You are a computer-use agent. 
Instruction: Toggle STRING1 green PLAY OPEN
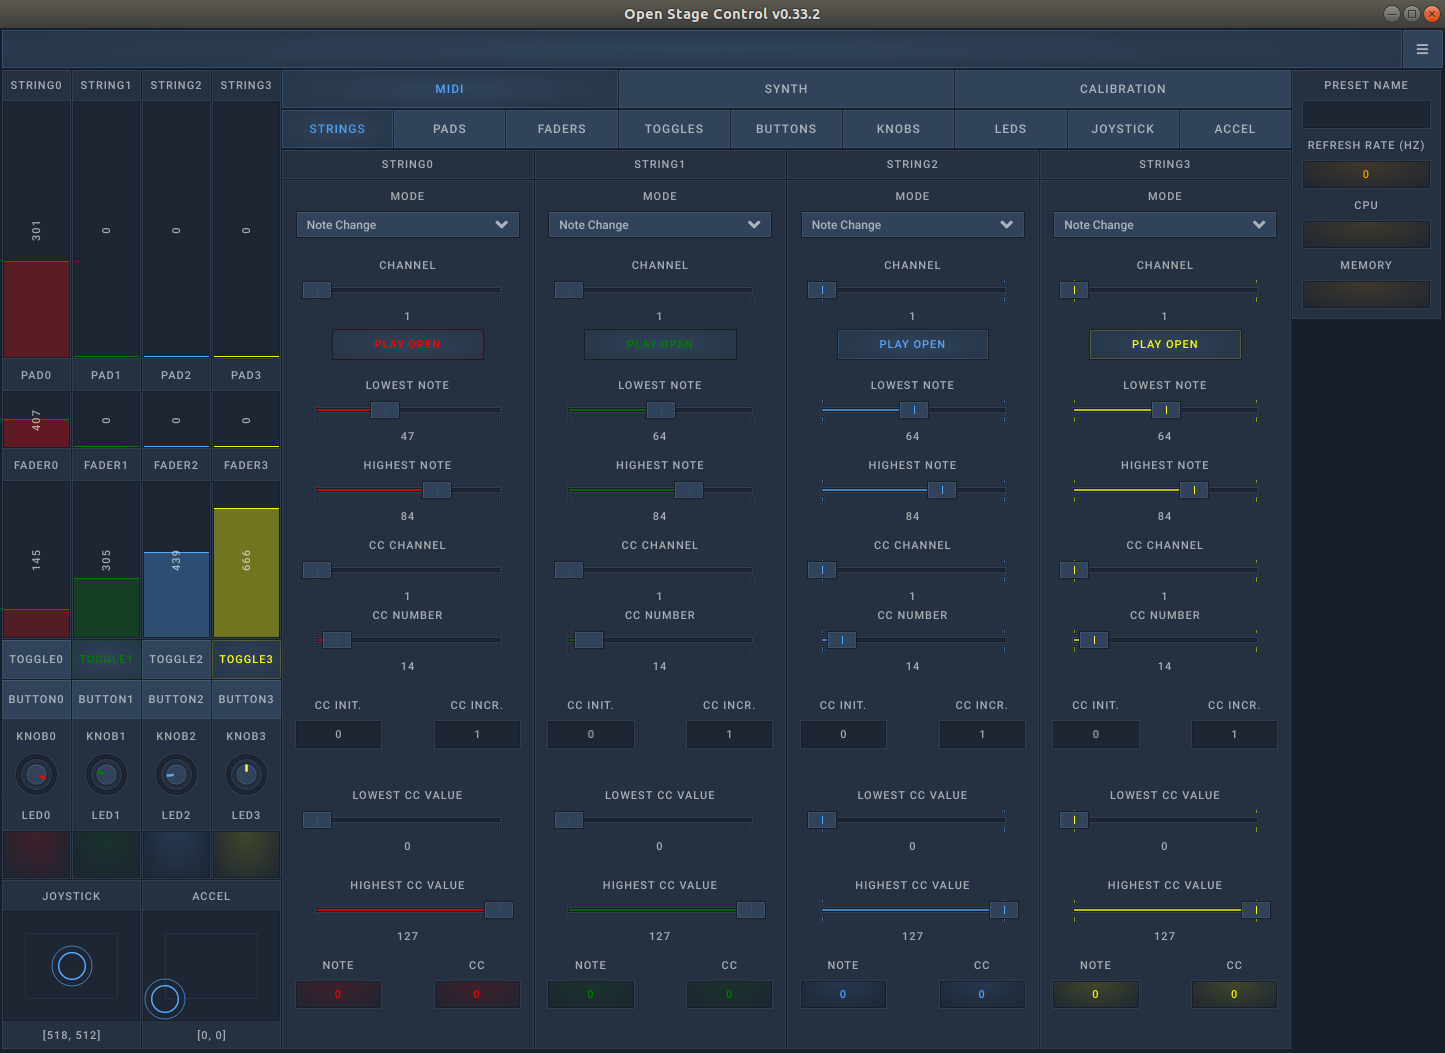[660, 344]
